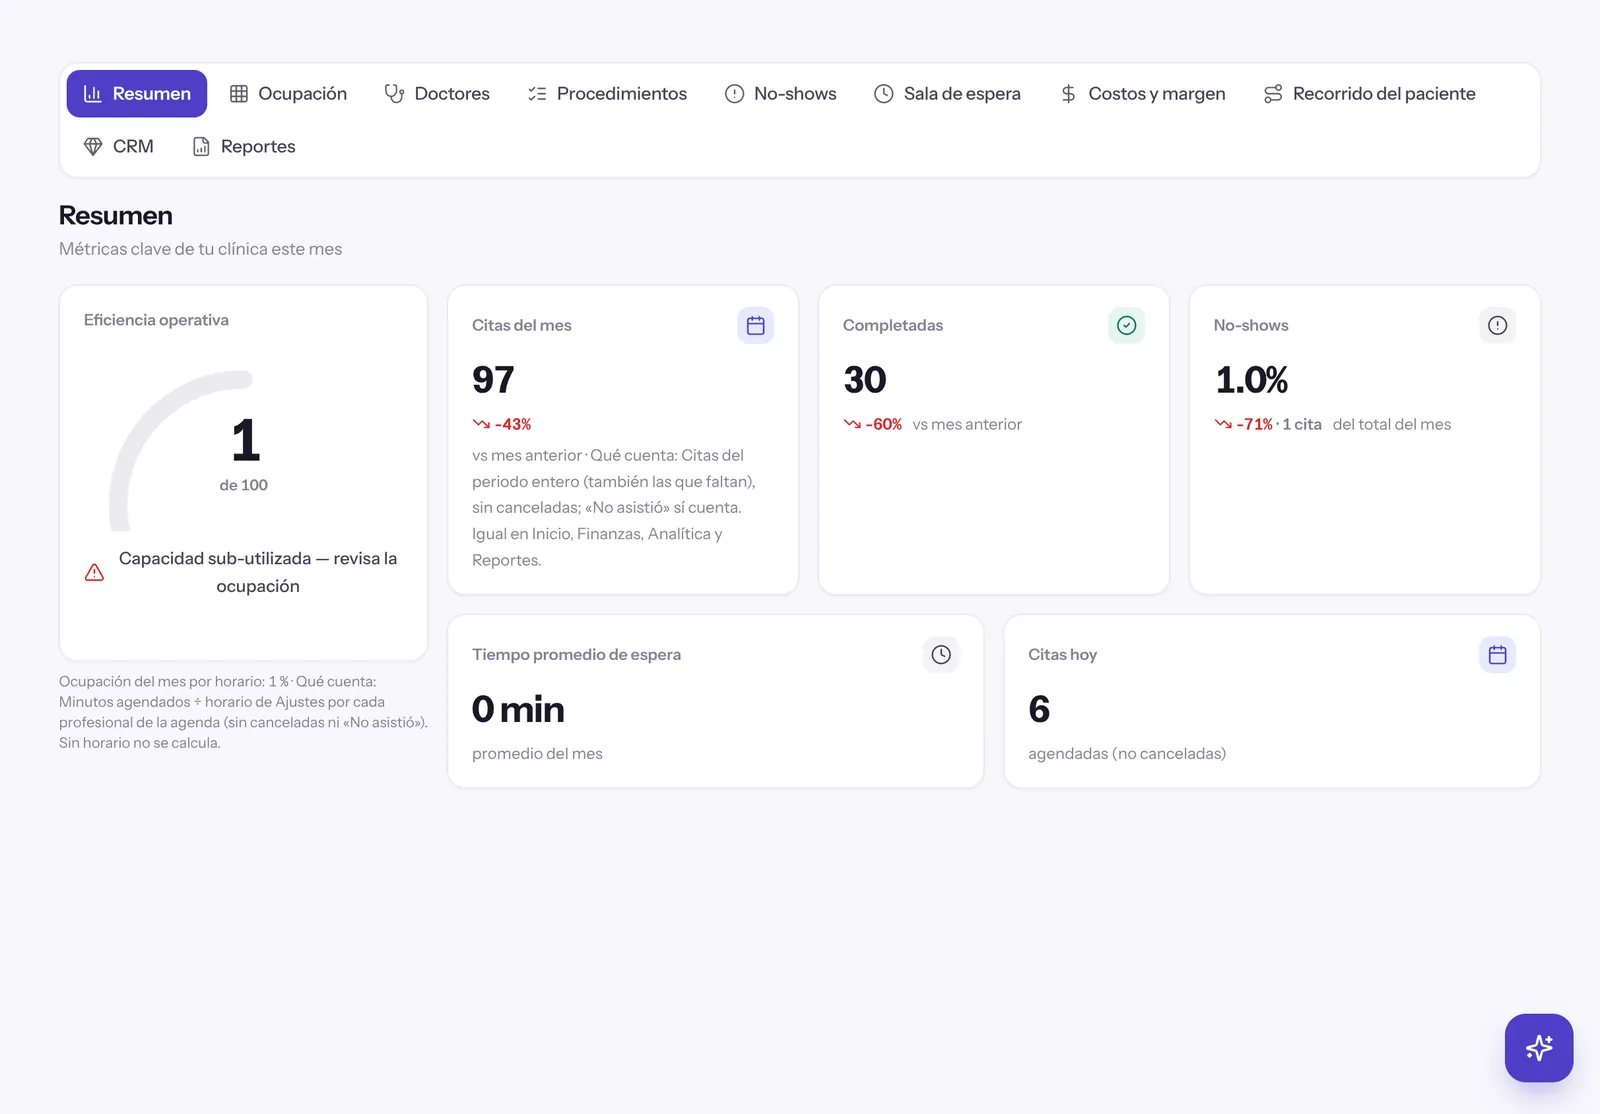Click the 0 min wait time value
The image size is (1600, 1114).
click(518, 709)
